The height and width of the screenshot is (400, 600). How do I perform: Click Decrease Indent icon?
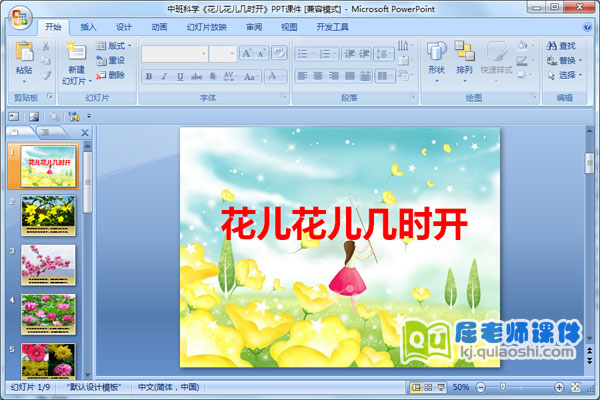[x=349, y=54]
